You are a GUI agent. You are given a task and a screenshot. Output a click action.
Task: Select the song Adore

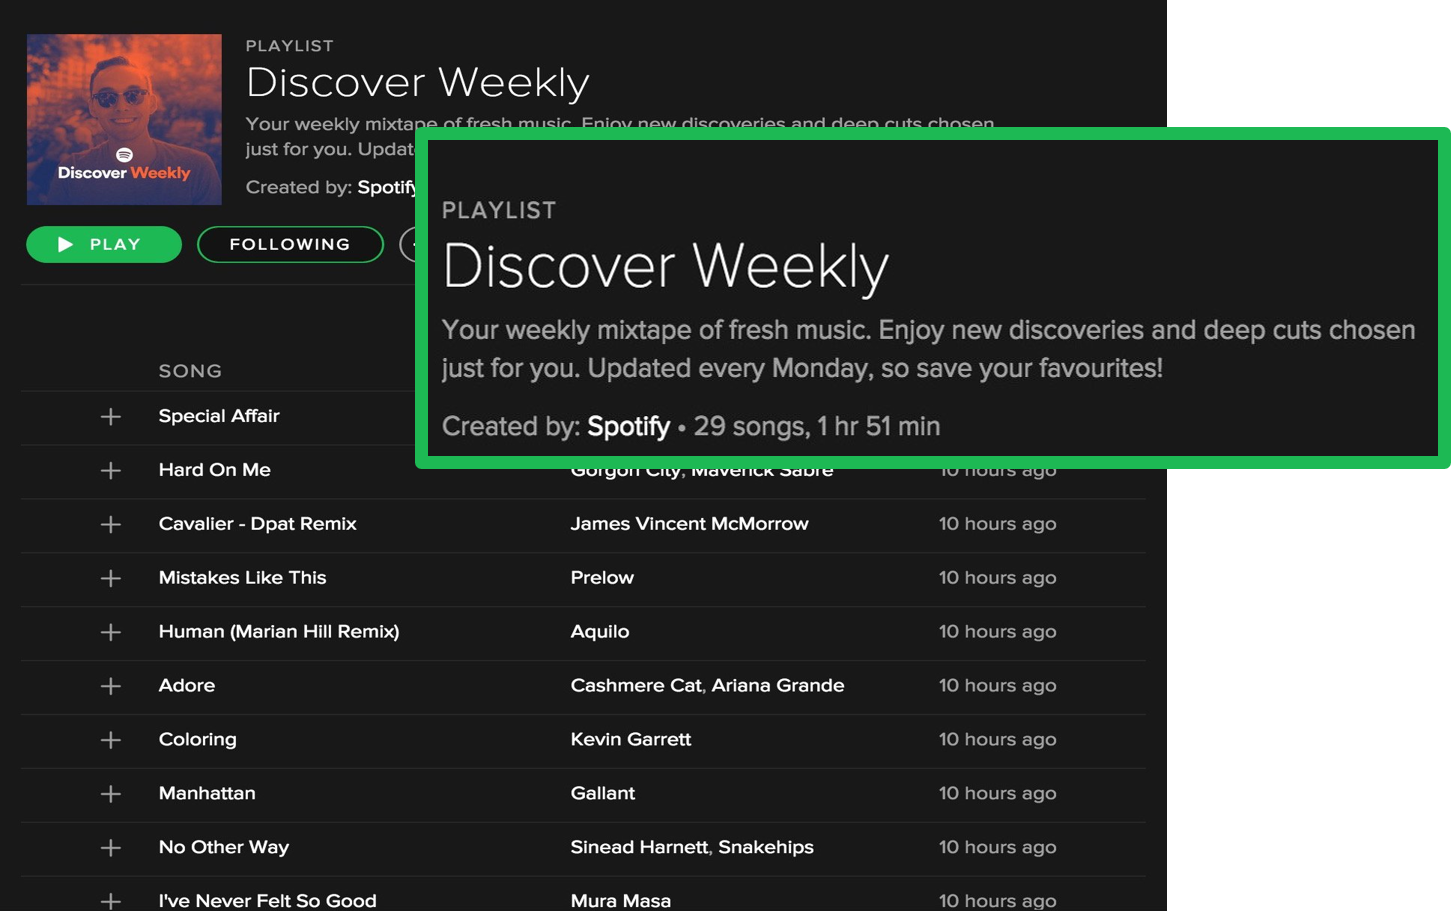click(x=187, y=686)
